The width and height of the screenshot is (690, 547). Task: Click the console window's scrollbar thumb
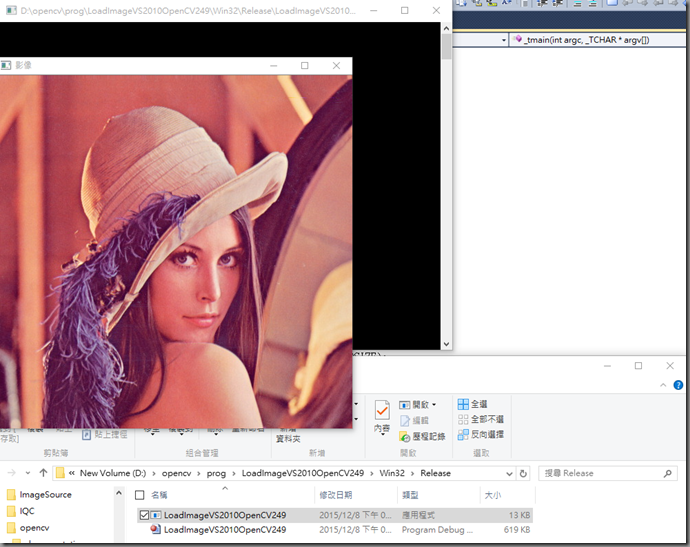446,47
